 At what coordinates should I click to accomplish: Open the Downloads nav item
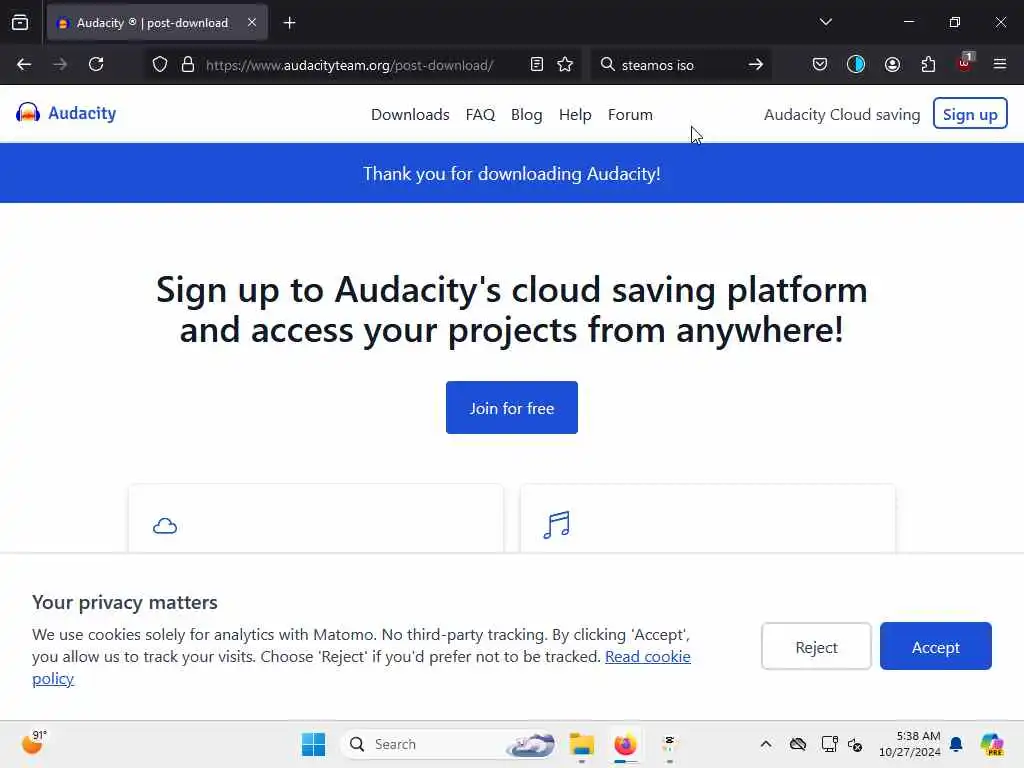[410, 115]
